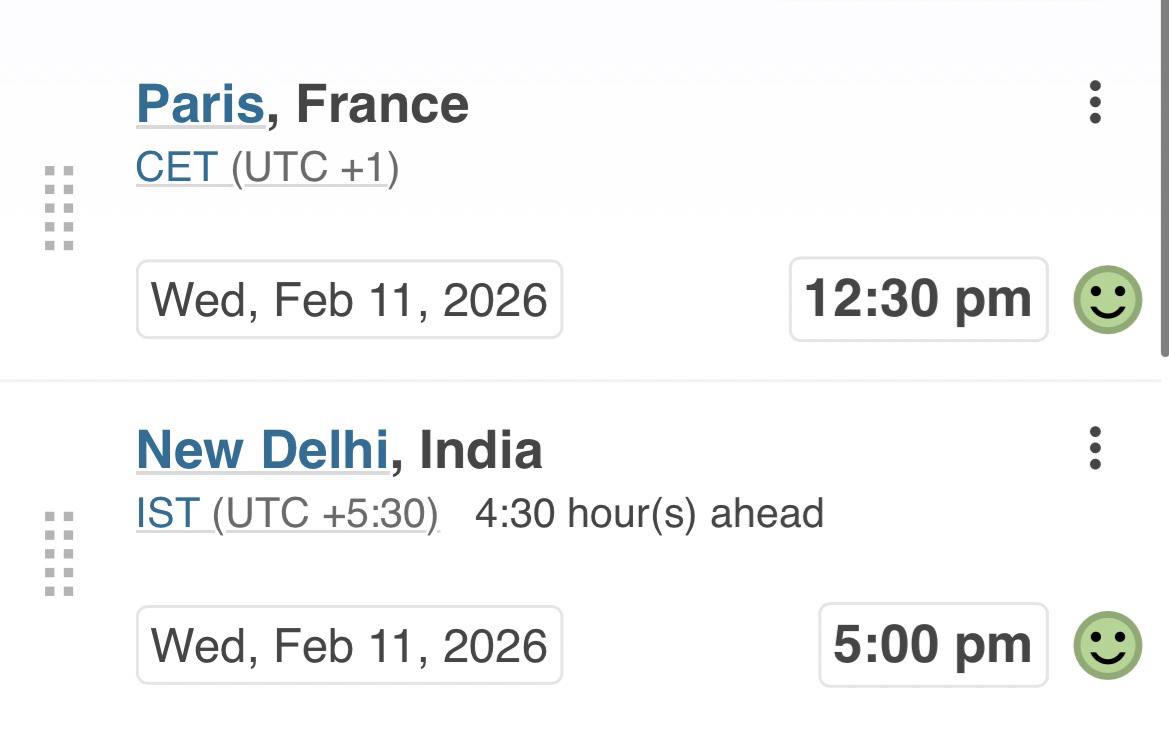Edit the 5:00 pm New Delhi time field
The image size is (1169, 738).
932,645
